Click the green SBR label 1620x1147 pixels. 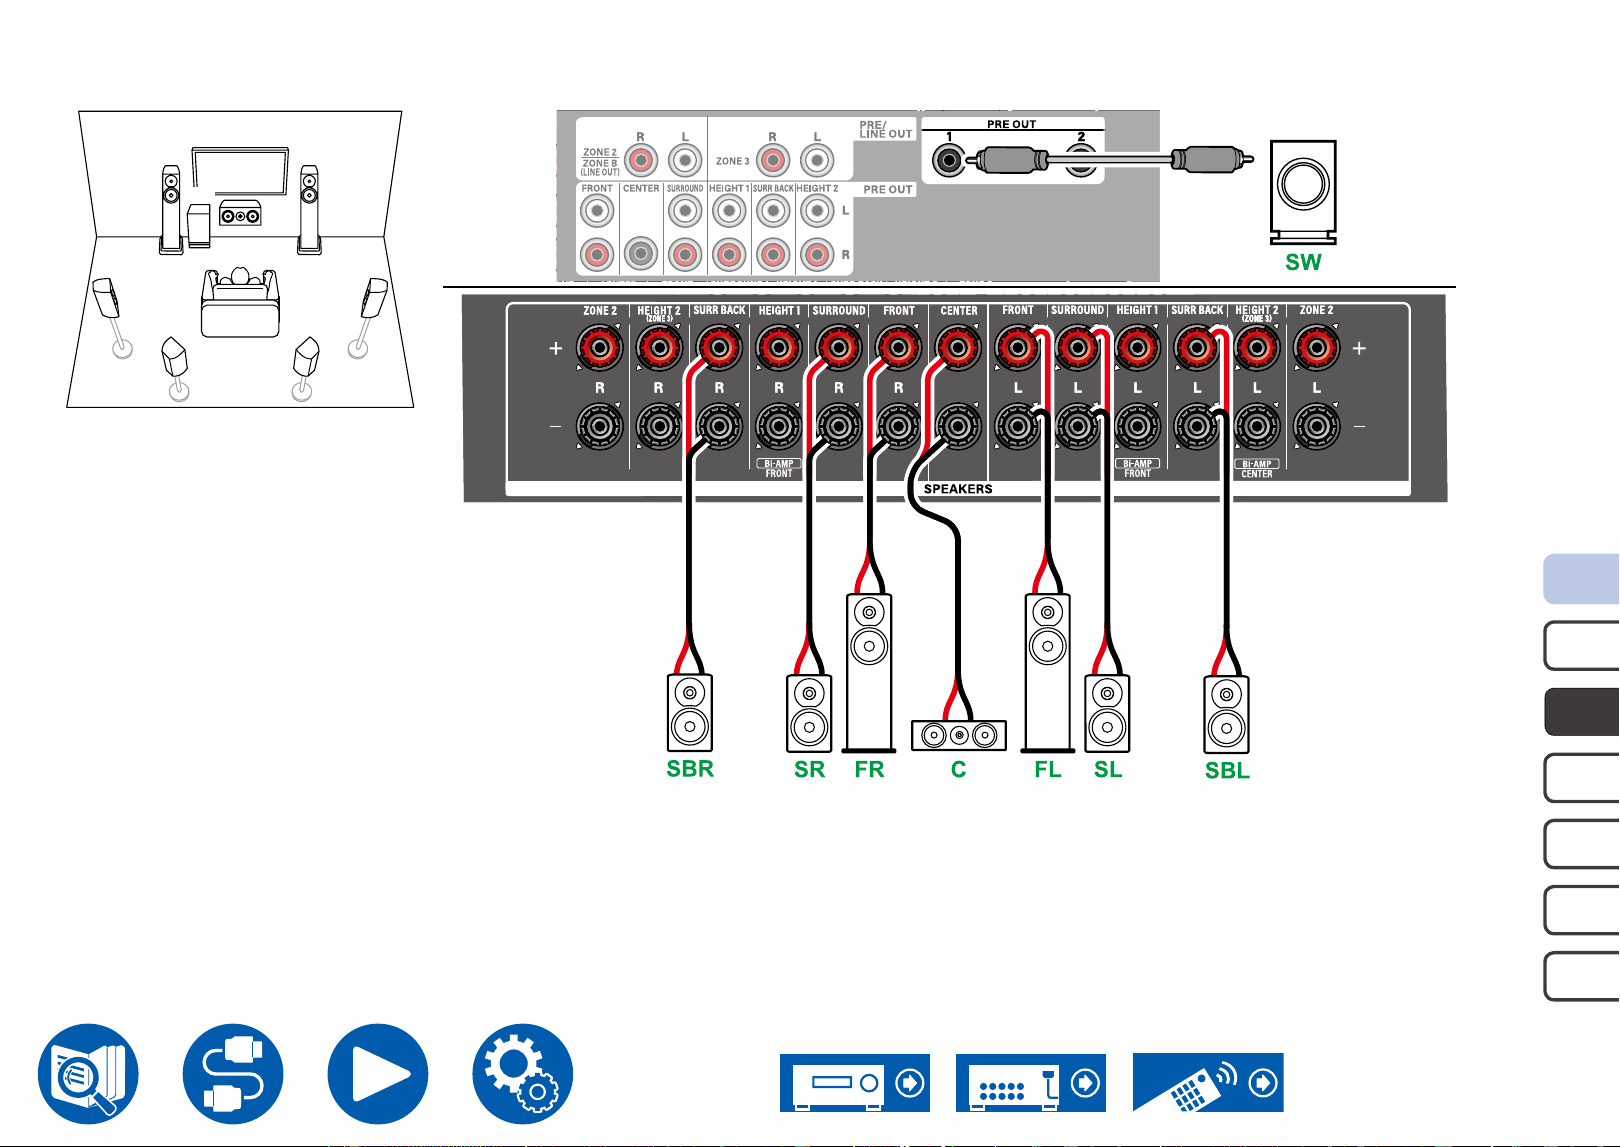[x=690, y=769]
